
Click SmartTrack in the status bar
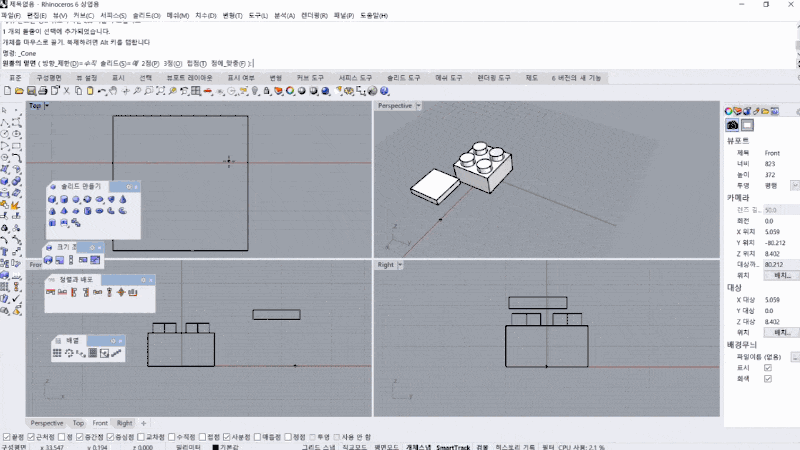point(453,447)
